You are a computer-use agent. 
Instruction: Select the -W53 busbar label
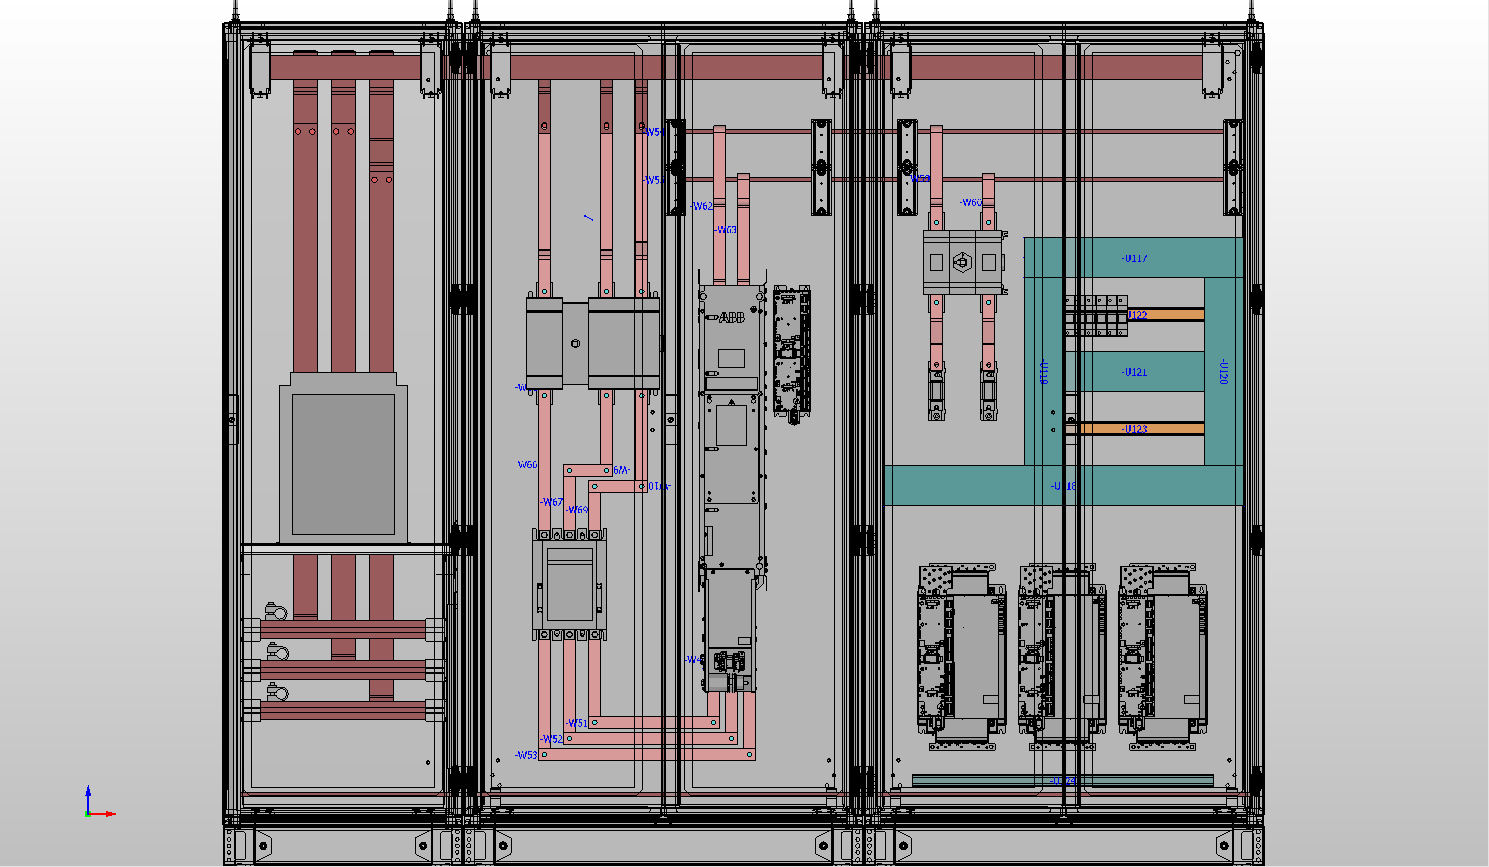[x=526, y=755]
